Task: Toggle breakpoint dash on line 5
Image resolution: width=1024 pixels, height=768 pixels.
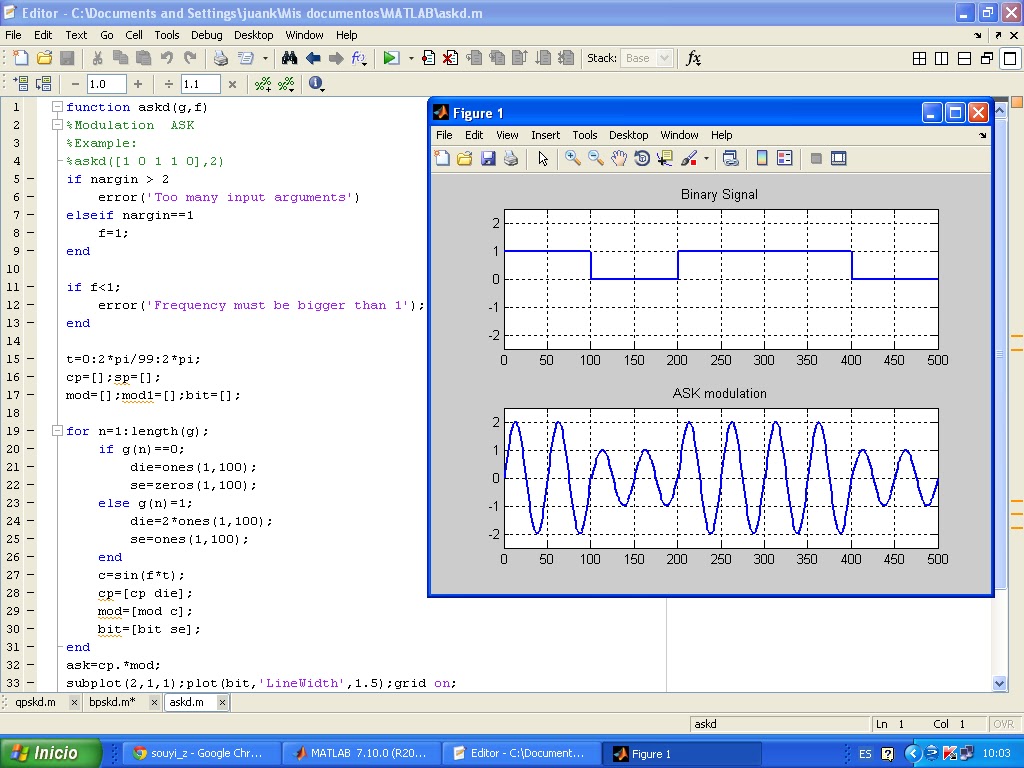Action: click(x=30, y=179)
